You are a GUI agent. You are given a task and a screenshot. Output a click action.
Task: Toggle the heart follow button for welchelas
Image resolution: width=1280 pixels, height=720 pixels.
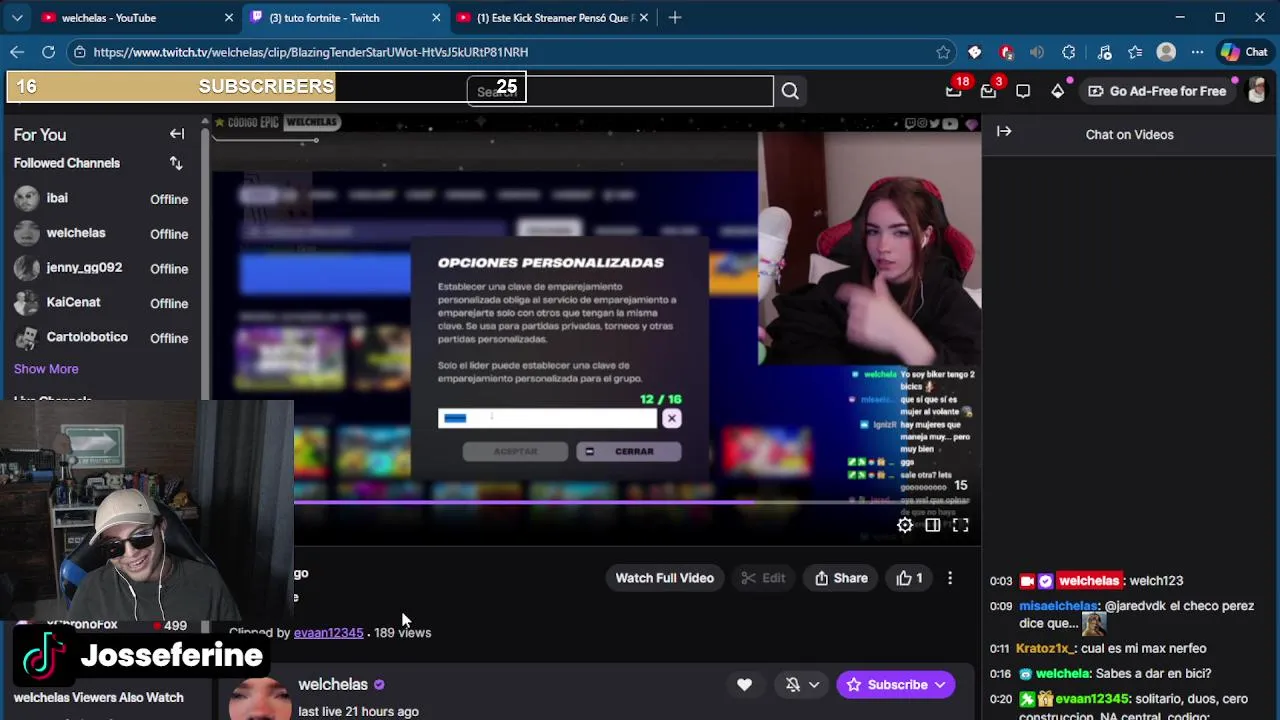coord(744,685)
